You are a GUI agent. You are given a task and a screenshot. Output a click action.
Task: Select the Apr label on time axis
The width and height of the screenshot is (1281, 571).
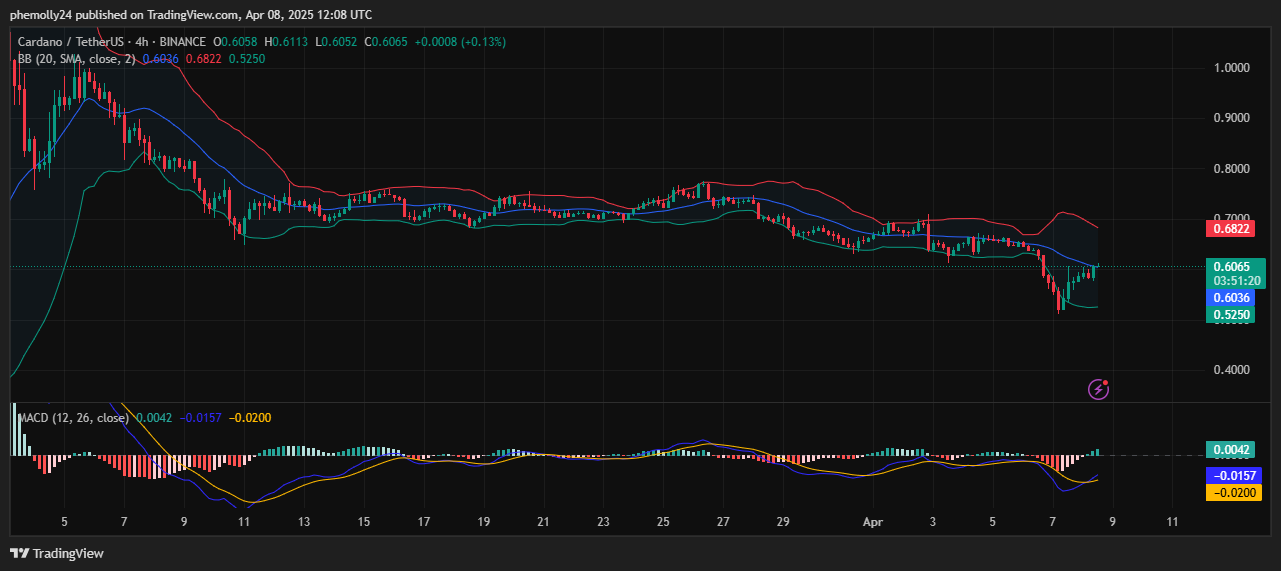pyautogui.click(x=872, y=522)
